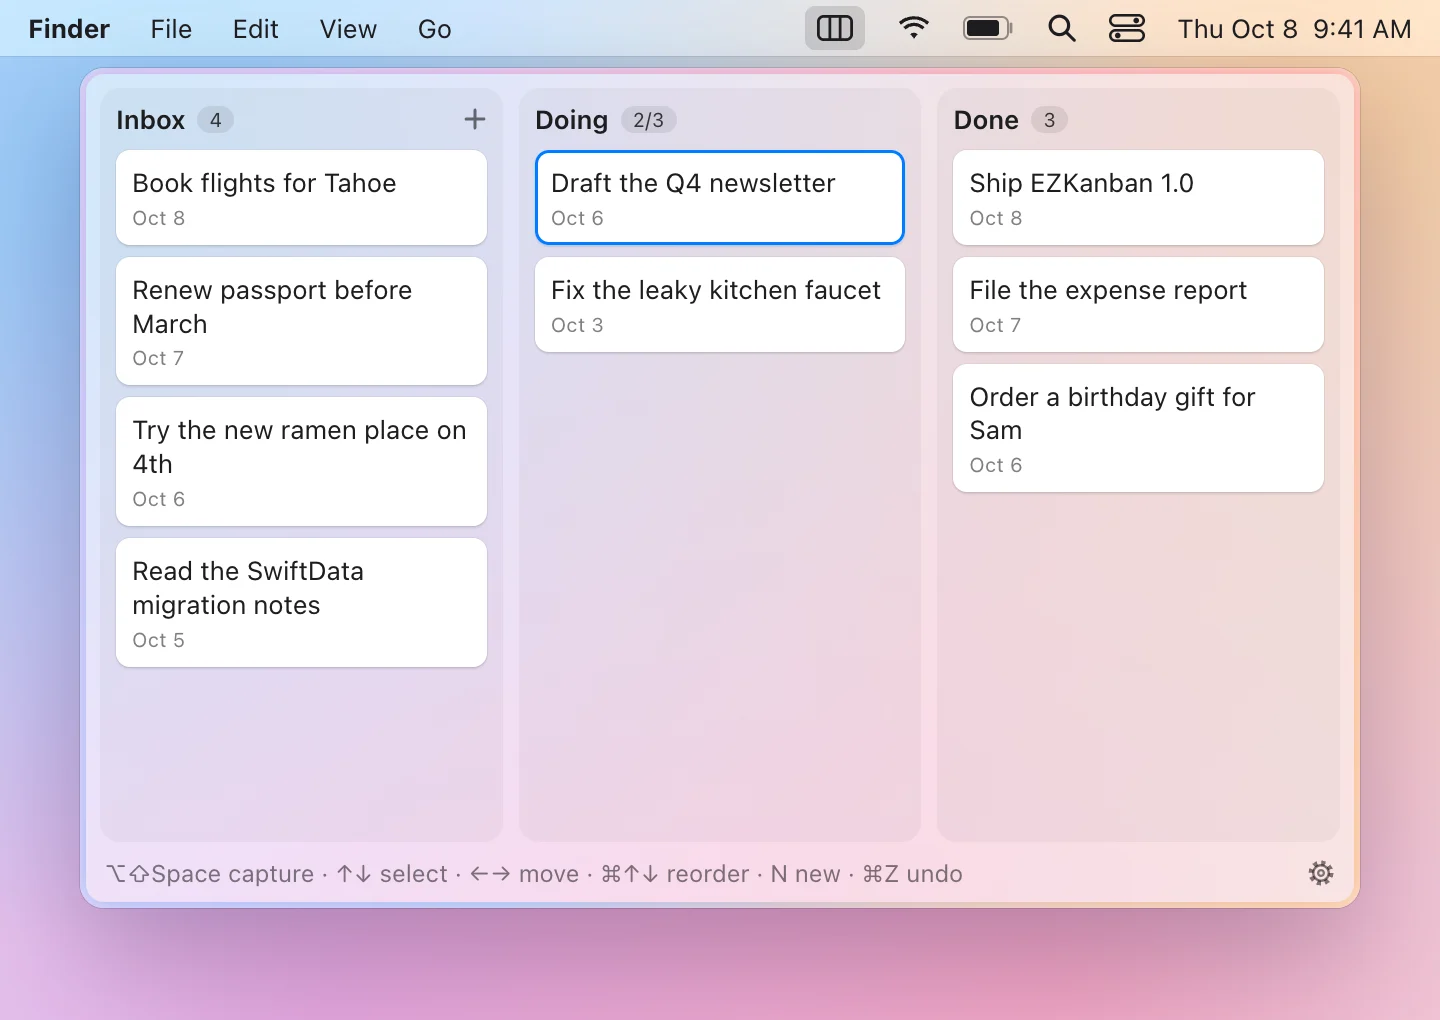Viewport: 1440px width, 1020px height.
Task: Open Spotlight search magnifier icon
Action: [1062, 29]
